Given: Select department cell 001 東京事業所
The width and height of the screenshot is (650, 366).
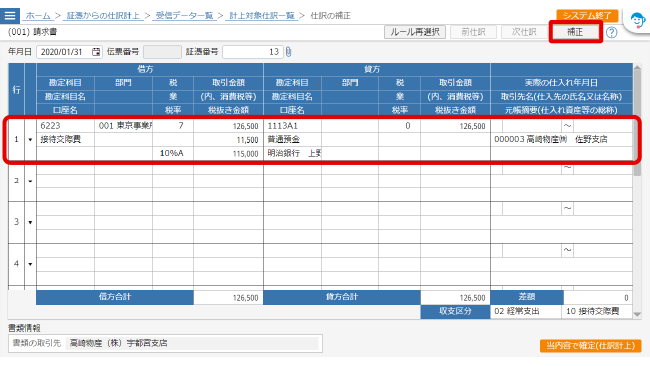Looking at the screenshot, I should (x=124, y=126).
